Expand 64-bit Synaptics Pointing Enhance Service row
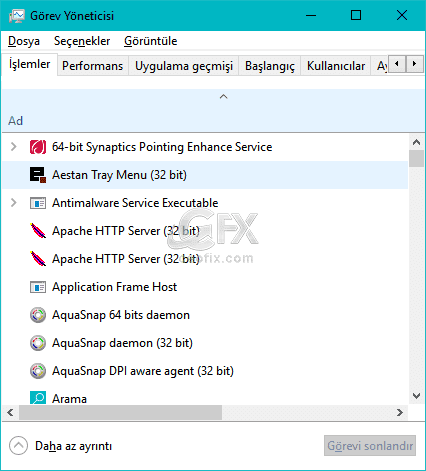 pos(13,147)
